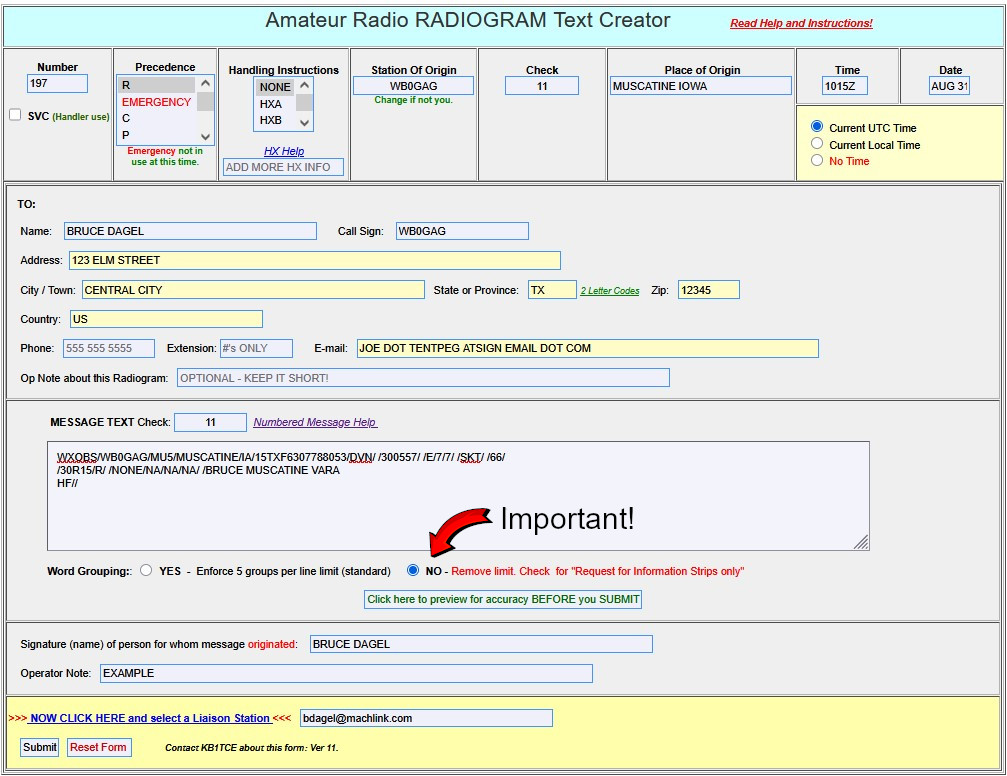Screen dimensions: 1007x776
Task: Enable YES word grouping five groups limit
Action: (146, 571)
